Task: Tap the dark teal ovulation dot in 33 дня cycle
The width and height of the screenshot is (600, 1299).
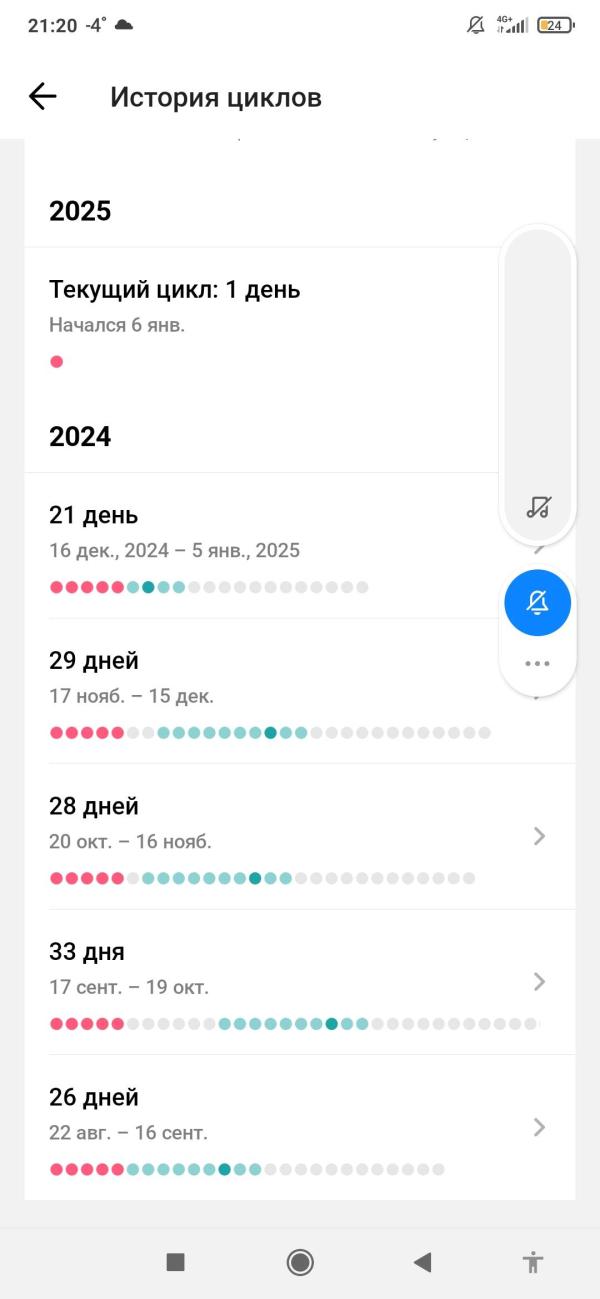Action: click(331, 1024)
